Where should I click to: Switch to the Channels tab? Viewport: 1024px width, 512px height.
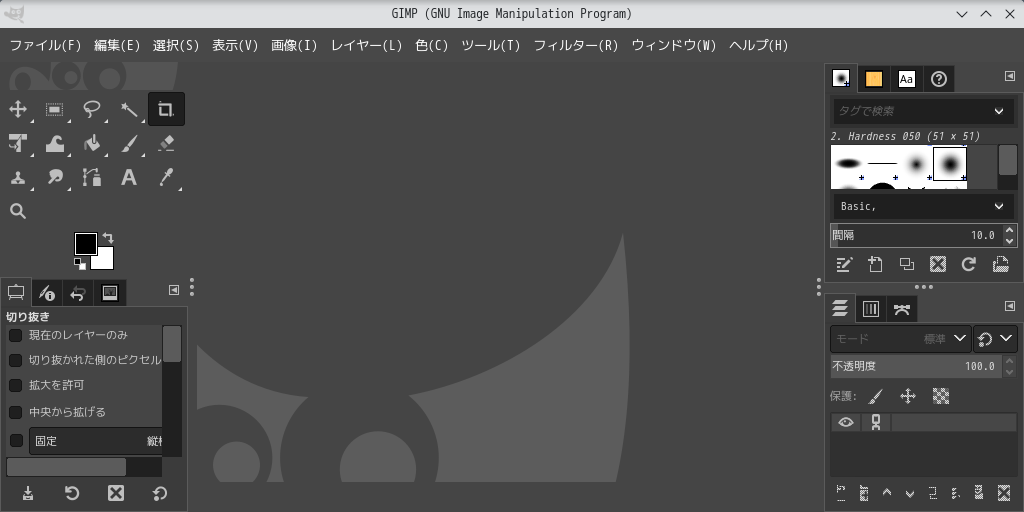(x=871, y=309)
